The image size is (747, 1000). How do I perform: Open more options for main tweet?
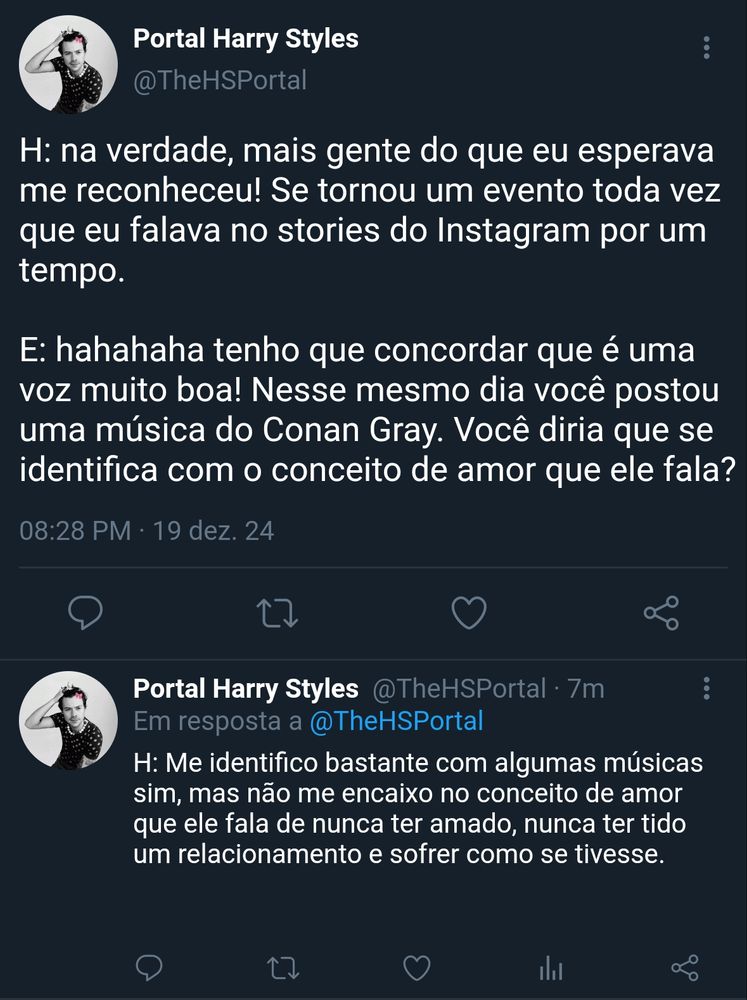tap(706, 48)
